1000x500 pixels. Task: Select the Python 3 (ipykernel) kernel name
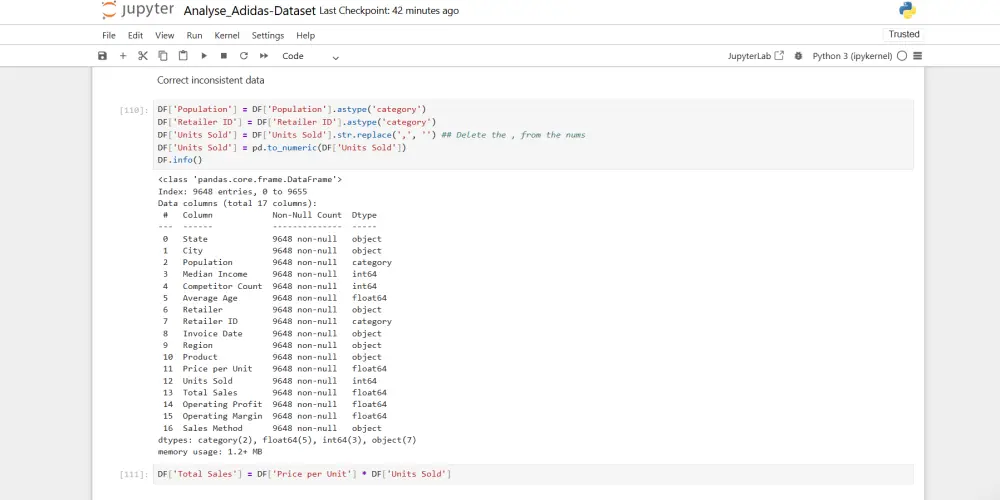(852, 56)
